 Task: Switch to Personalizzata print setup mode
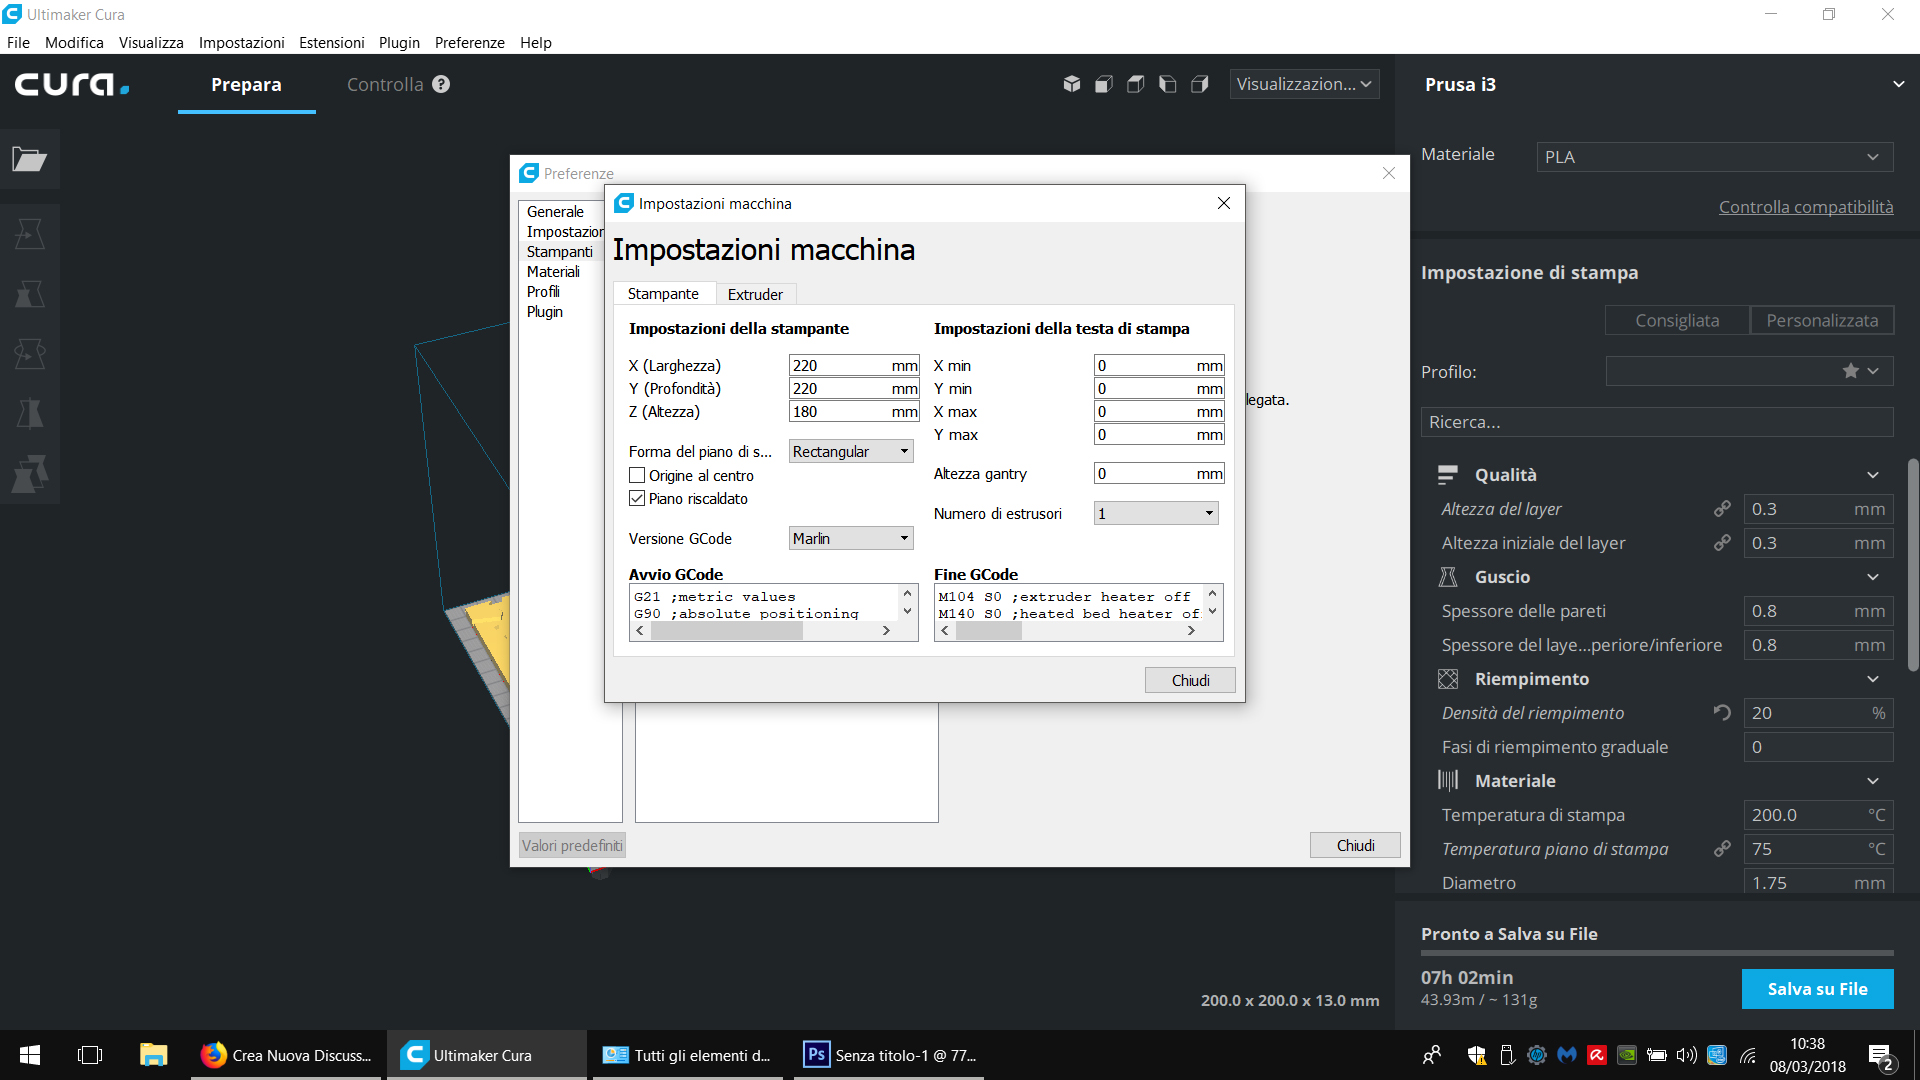coord(1821,321)
